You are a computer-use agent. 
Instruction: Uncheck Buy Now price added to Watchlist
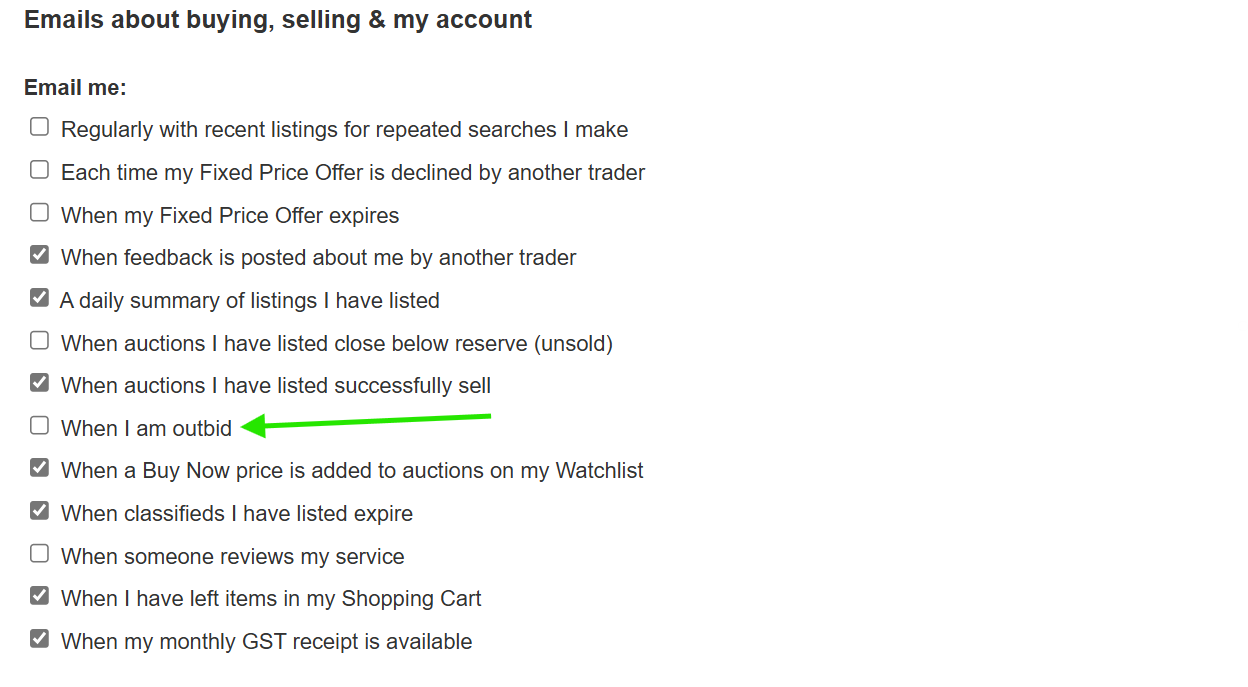[x=39, y=468]
